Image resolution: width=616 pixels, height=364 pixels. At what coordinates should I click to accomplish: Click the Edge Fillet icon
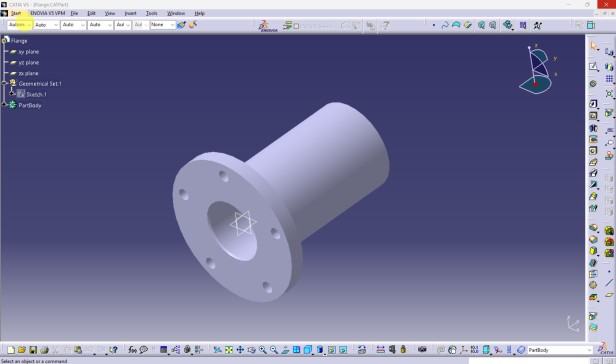point(593,228)
